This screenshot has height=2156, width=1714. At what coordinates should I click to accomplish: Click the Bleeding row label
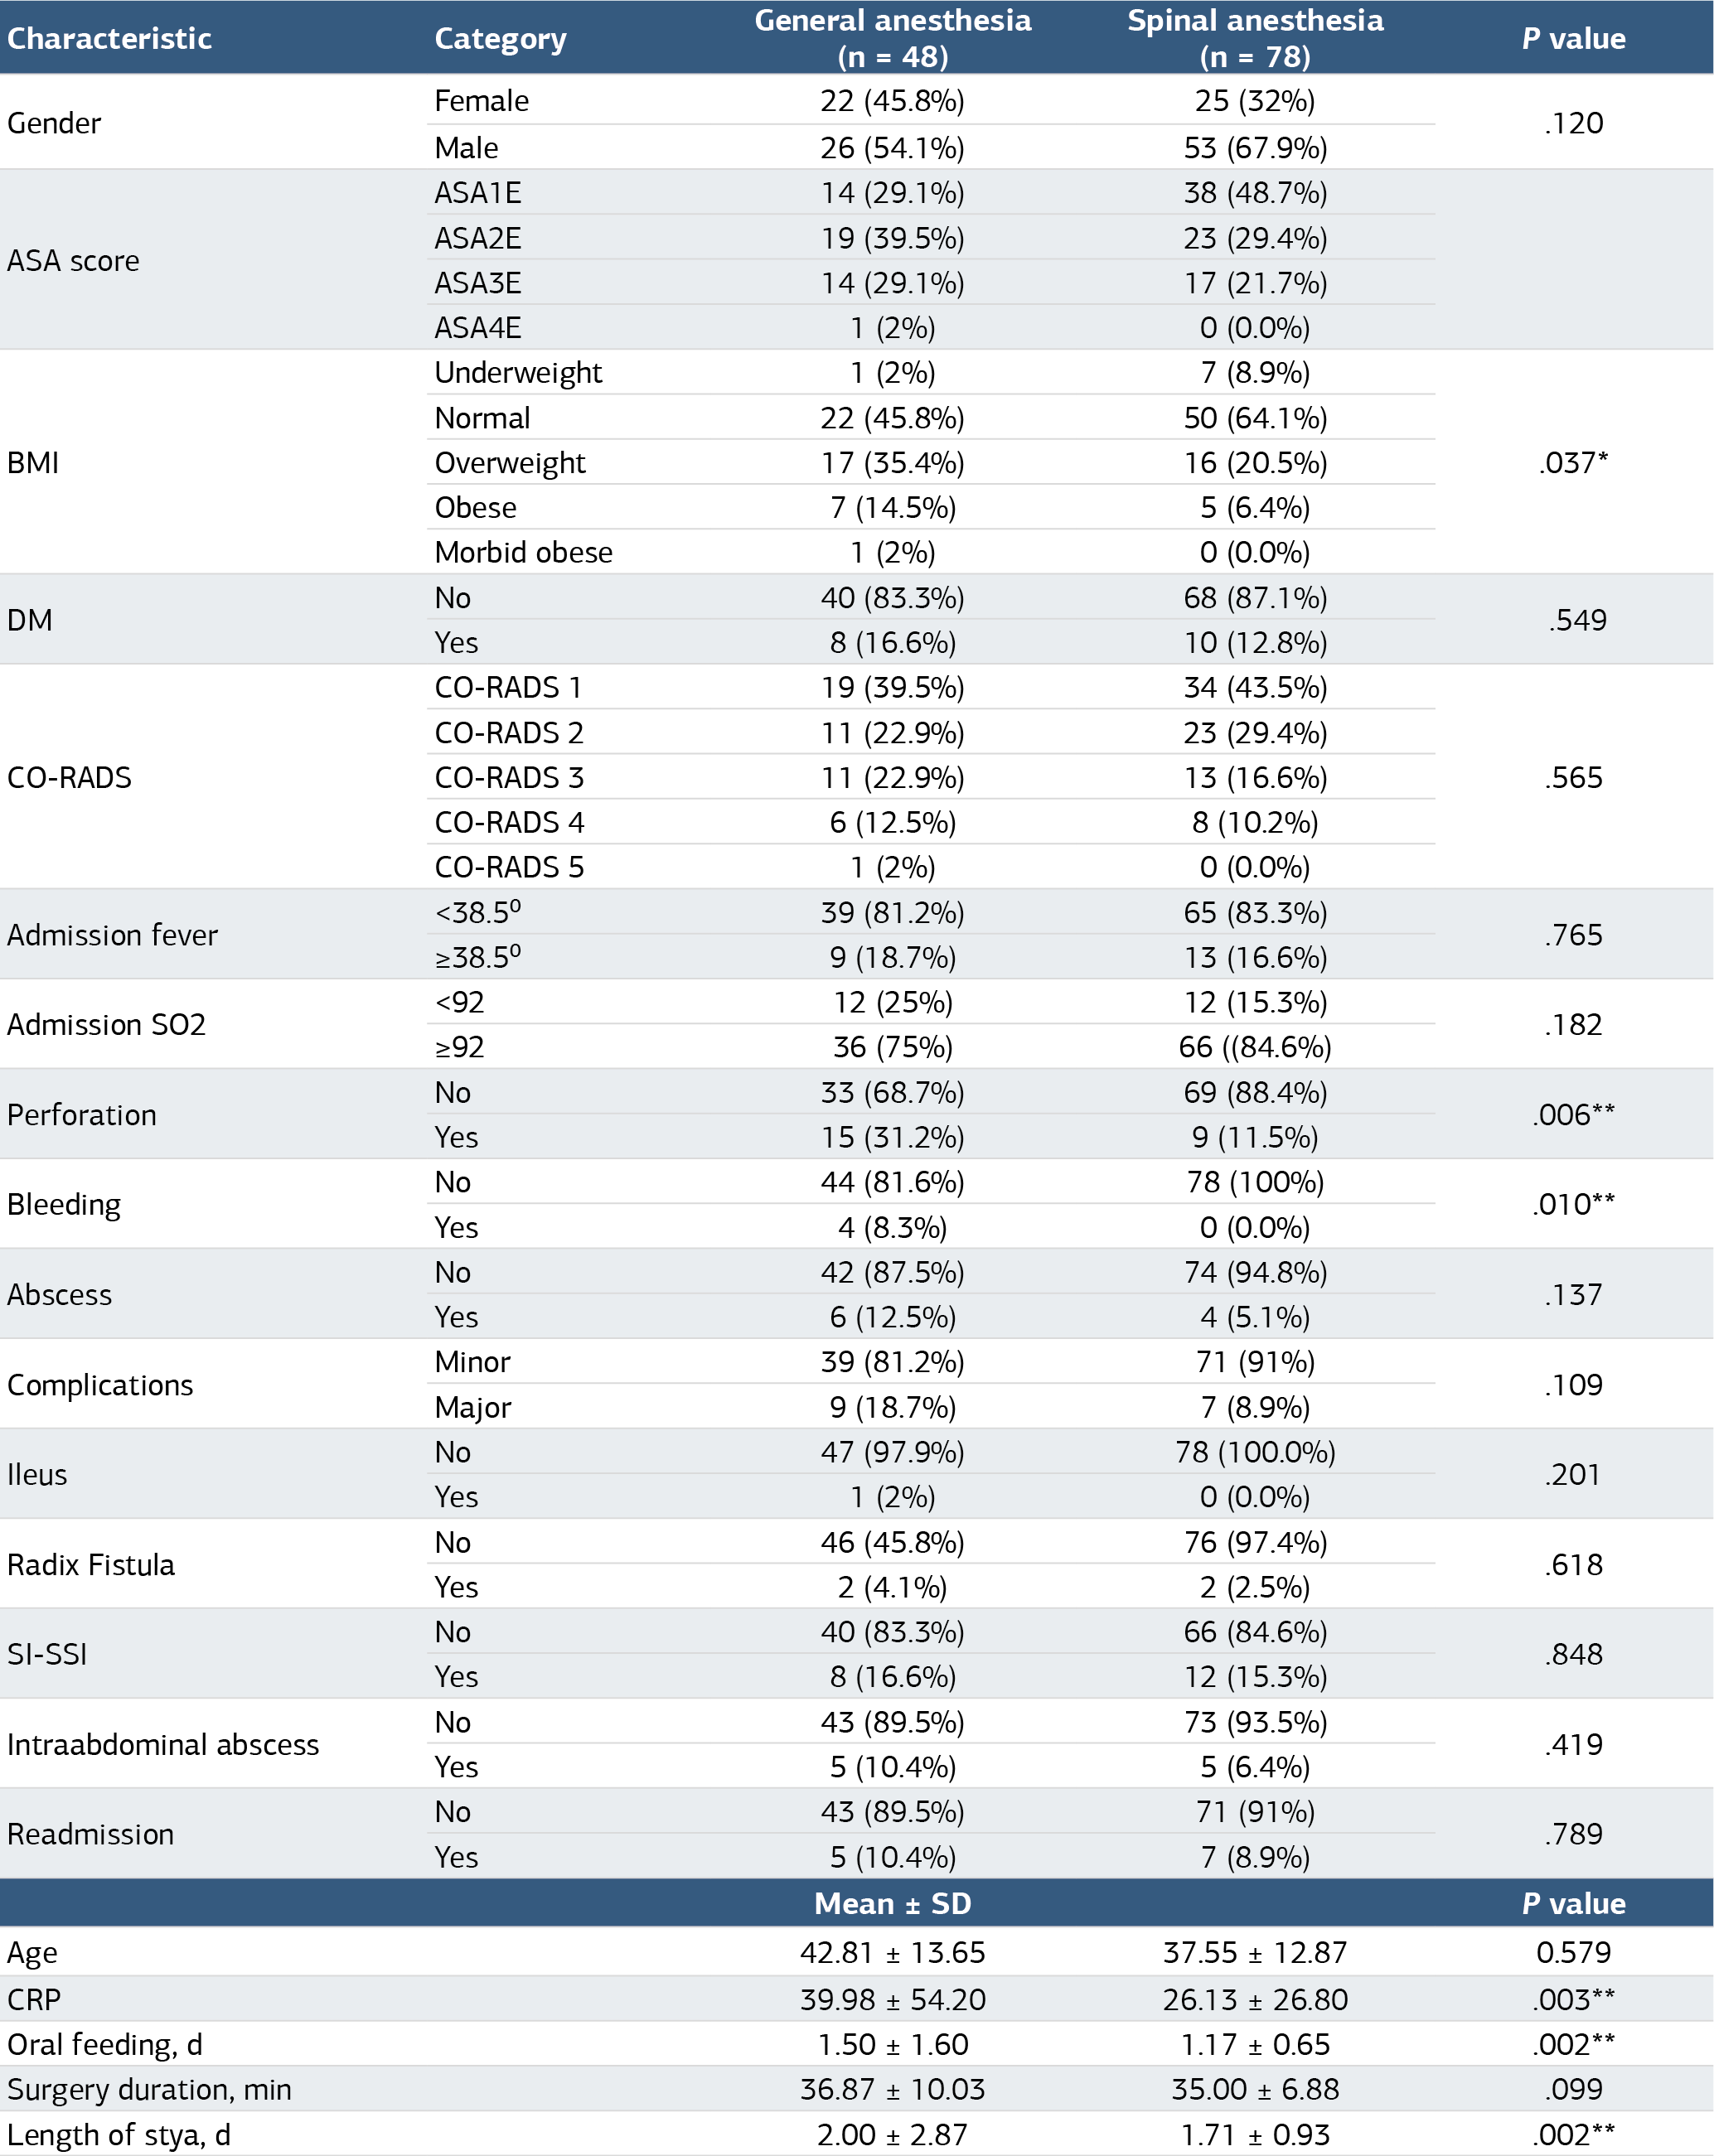pos(64,1204)
